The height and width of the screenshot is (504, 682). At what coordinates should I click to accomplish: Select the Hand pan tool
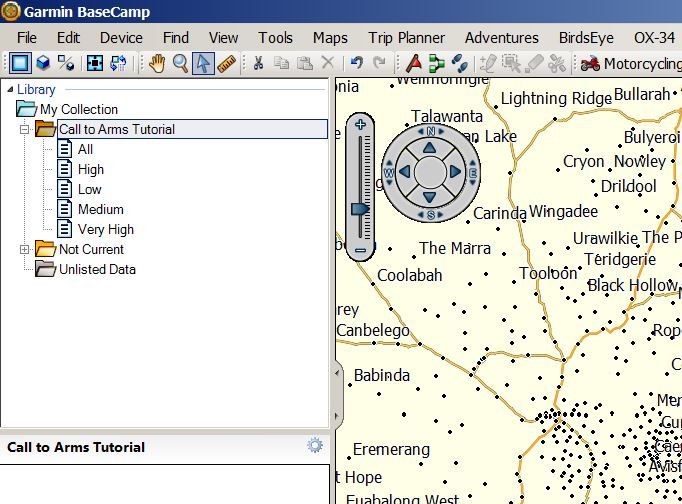157,63
